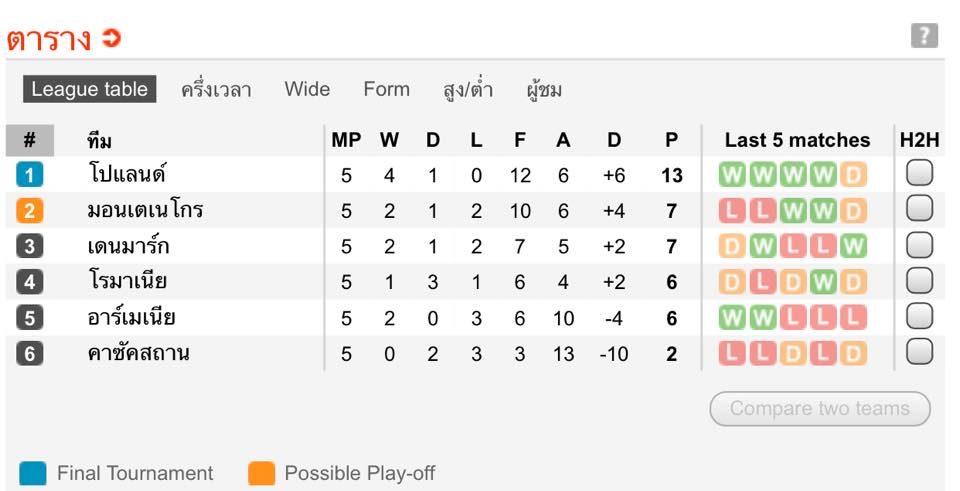Viewport: 960px width, 491px height.
Task: Open the สูง/ต่ำ tab
Action: tap(468, 90)
